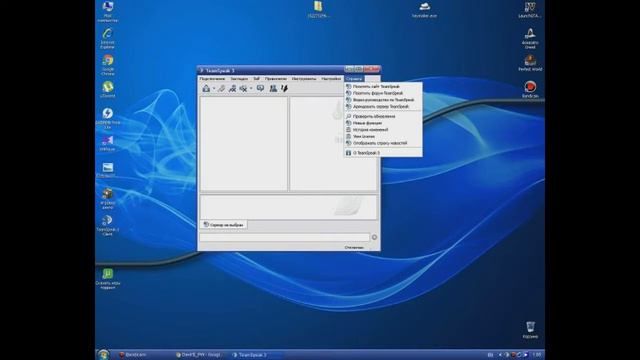The height and width of the screenshot is (360, 640).
Task: Switch to the Сервер не выбран chat tab
Action: click(223, 225)
